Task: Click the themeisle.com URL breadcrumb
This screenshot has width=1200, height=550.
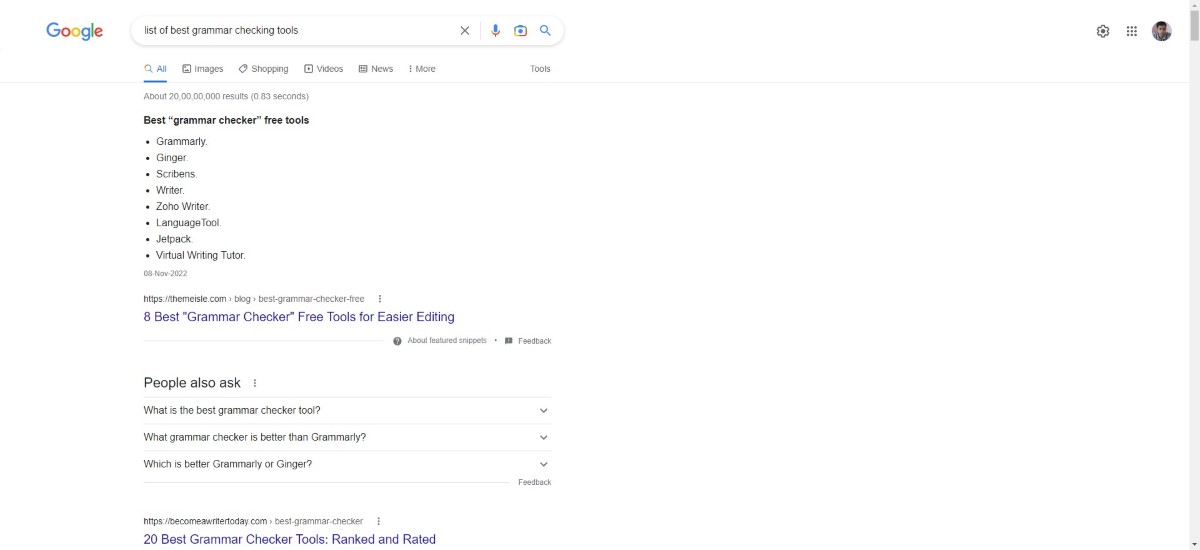Action: (x=254, y=299)
